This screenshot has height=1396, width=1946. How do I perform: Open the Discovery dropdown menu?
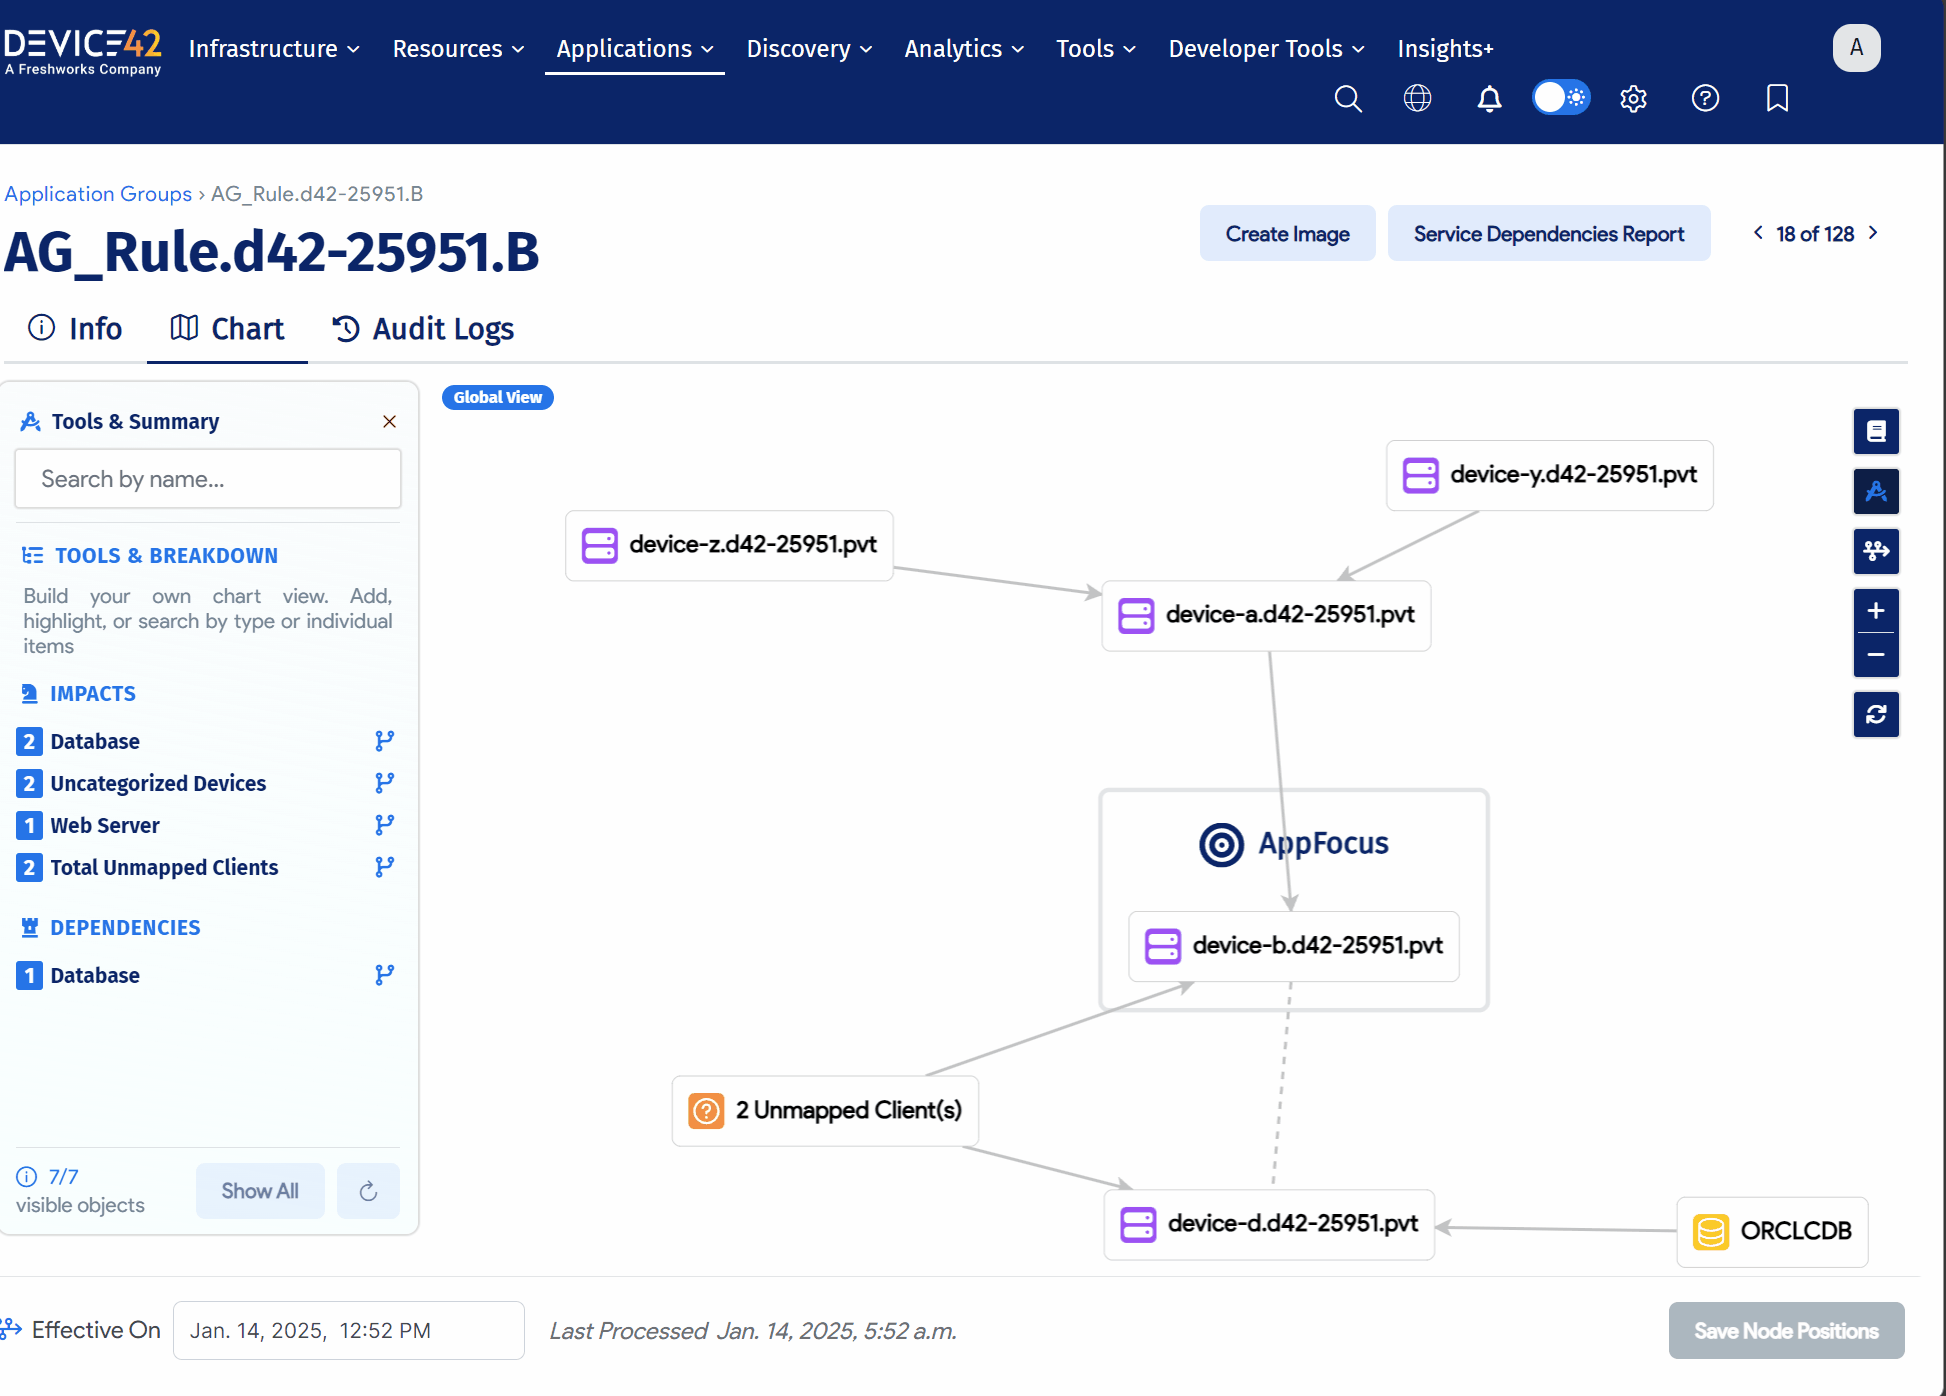tap(808, 49)
